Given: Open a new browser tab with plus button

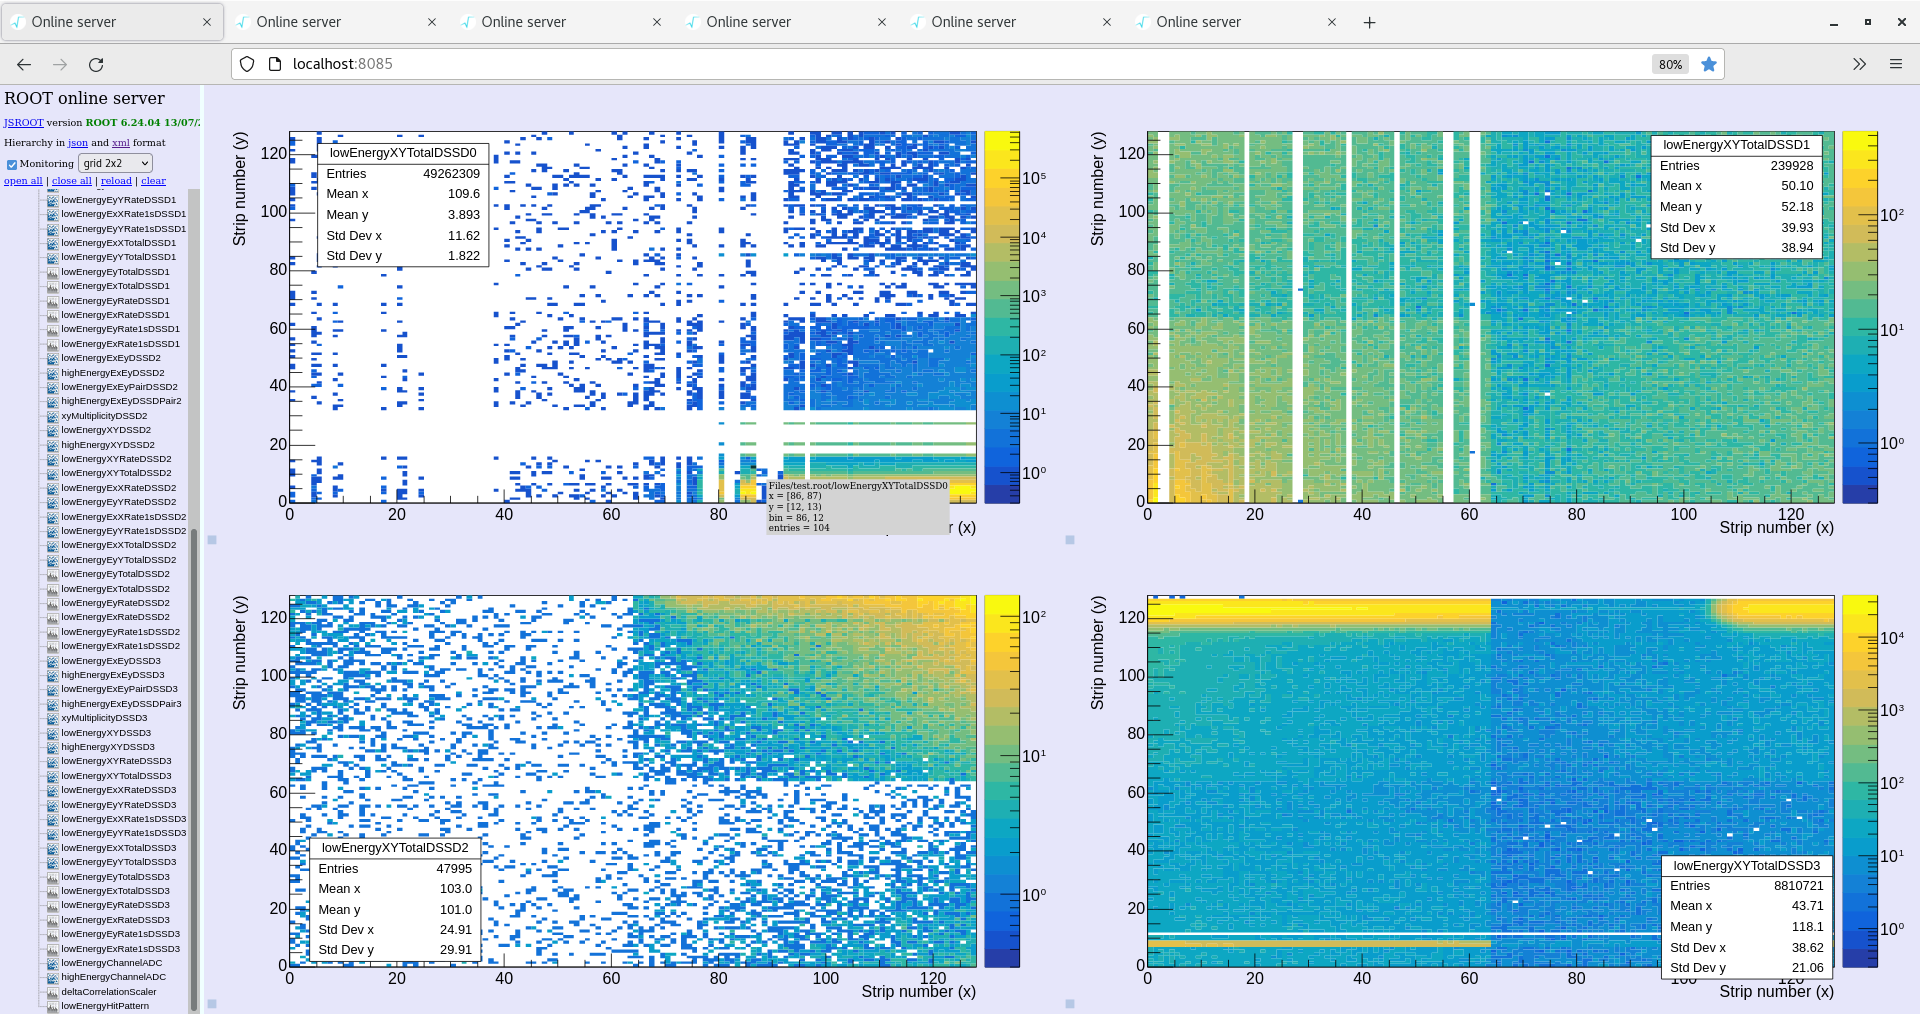Looking at the screenshot, I should 1369,22.
